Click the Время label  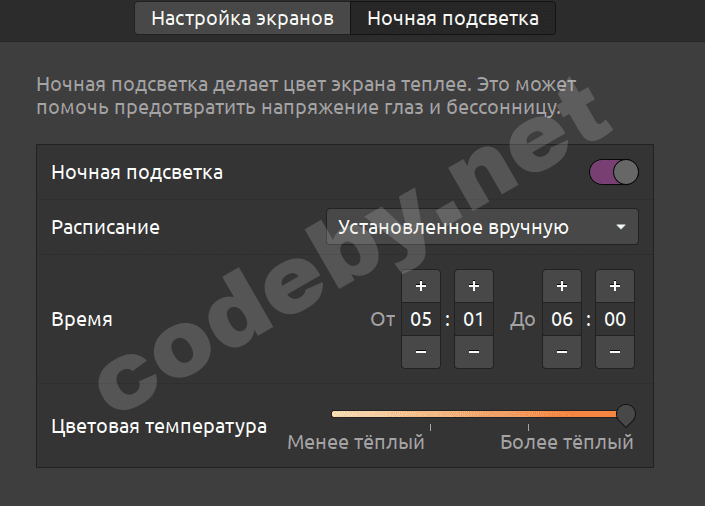pyautogui.click(x=82, y=320)
